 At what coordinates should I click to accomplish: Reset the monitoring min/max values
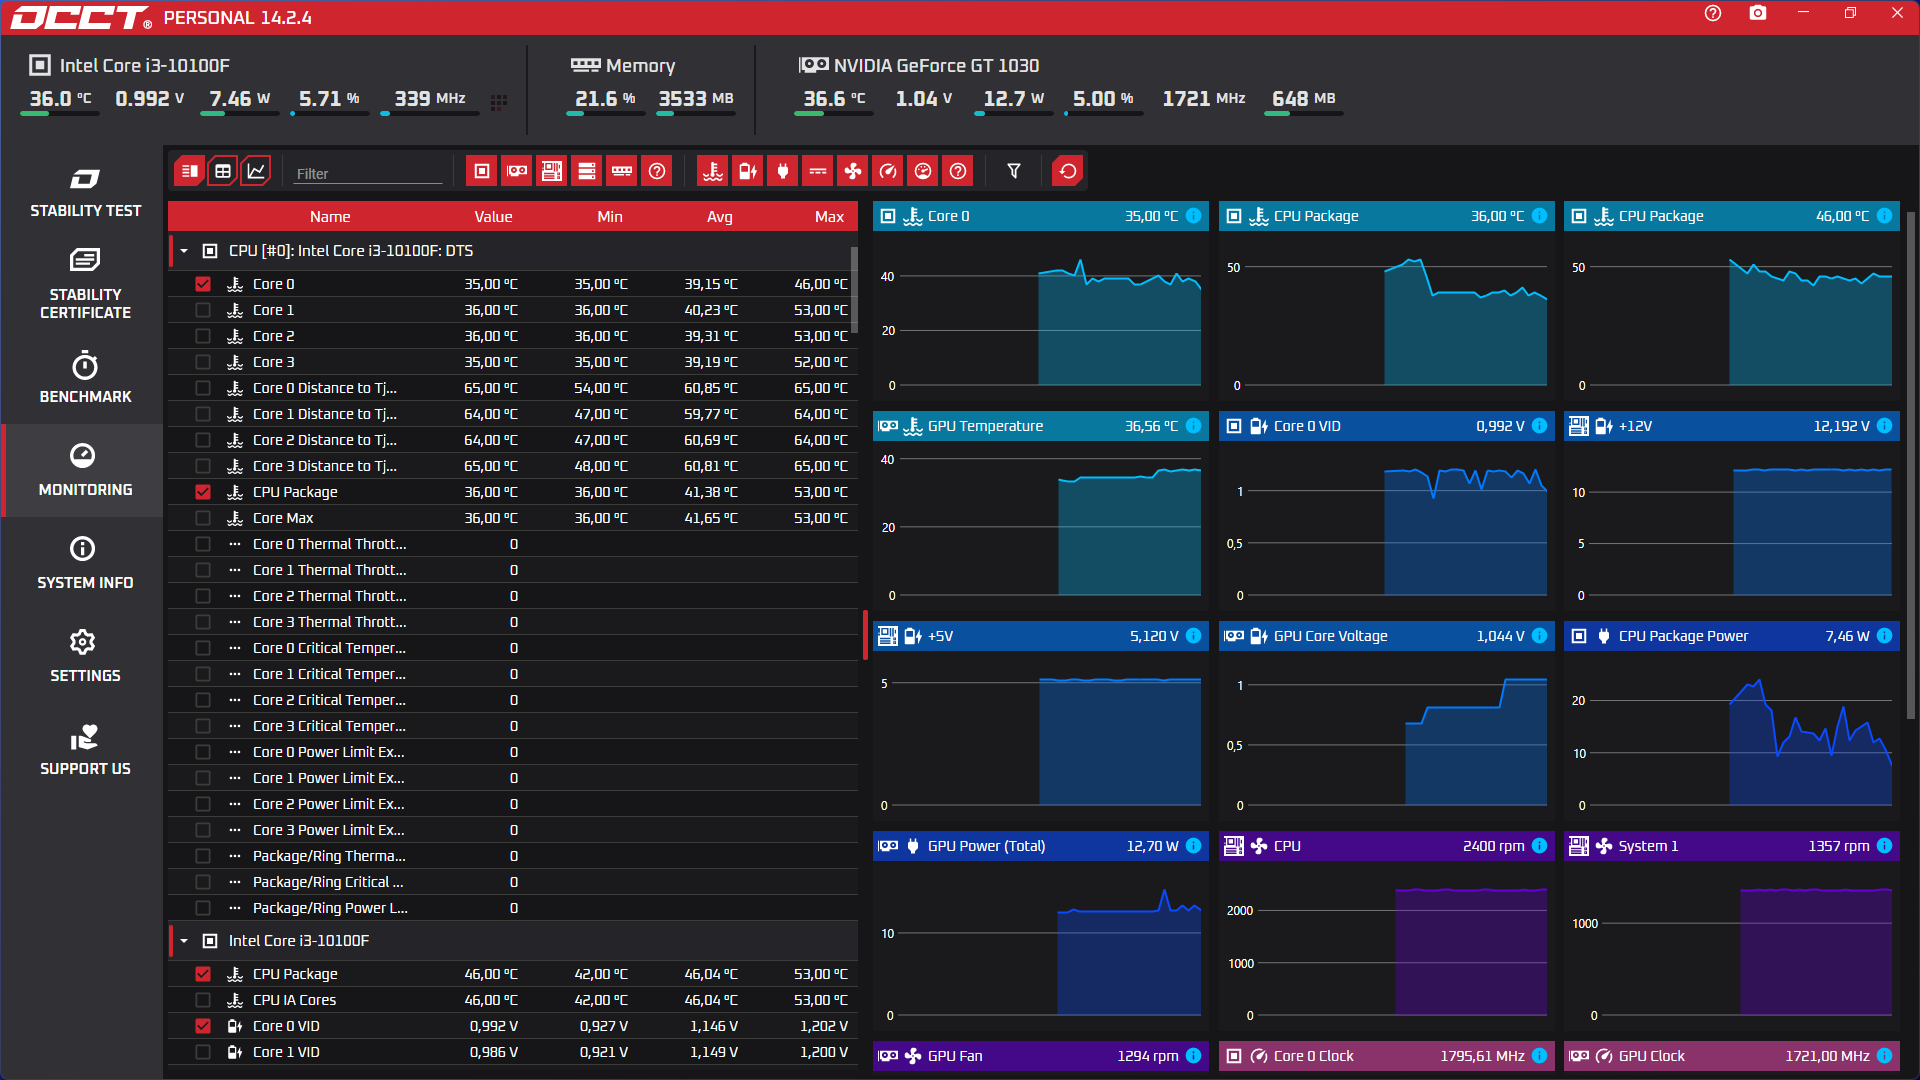[1068, 171]
